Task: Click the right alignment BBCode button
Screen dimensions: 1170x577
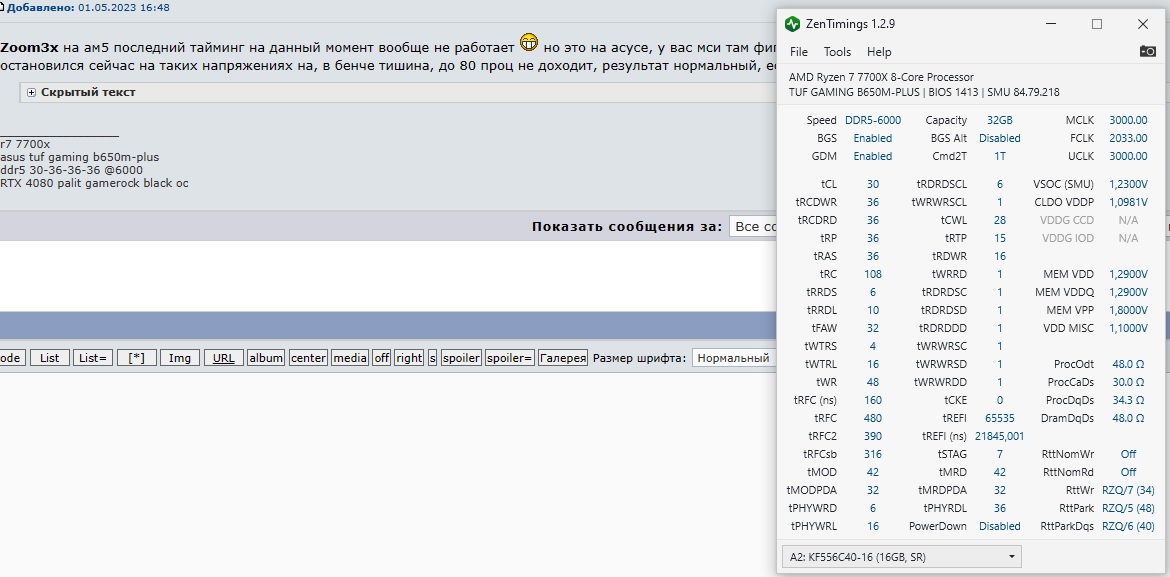Action: (409, 358)
